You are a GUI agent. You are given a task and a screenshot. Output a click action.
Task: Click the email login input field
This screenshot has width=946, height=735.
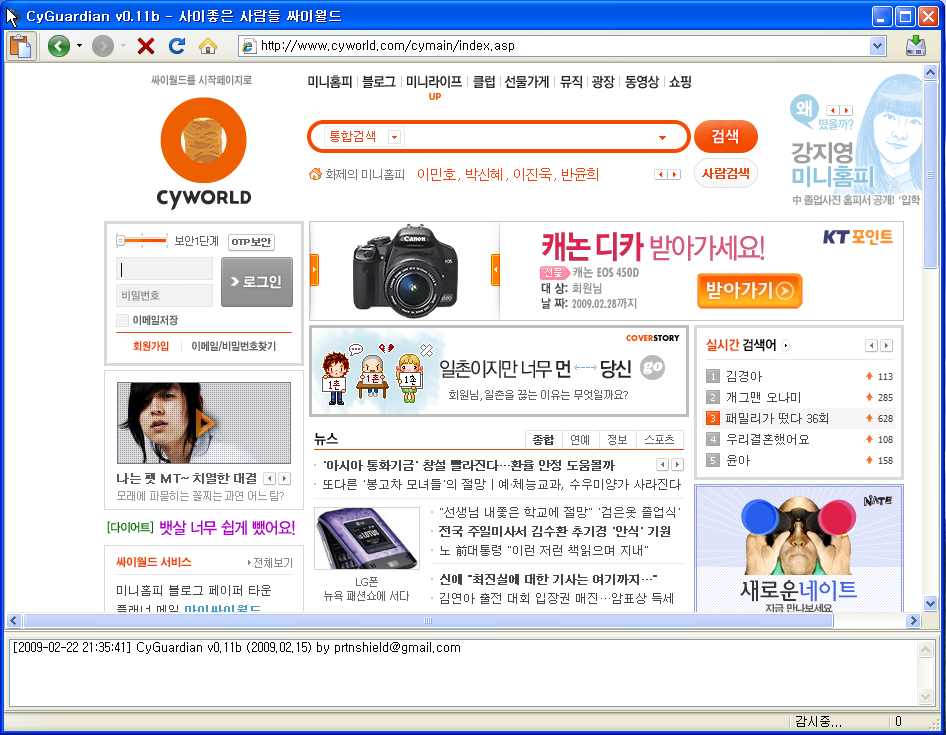tap(164, 269)
